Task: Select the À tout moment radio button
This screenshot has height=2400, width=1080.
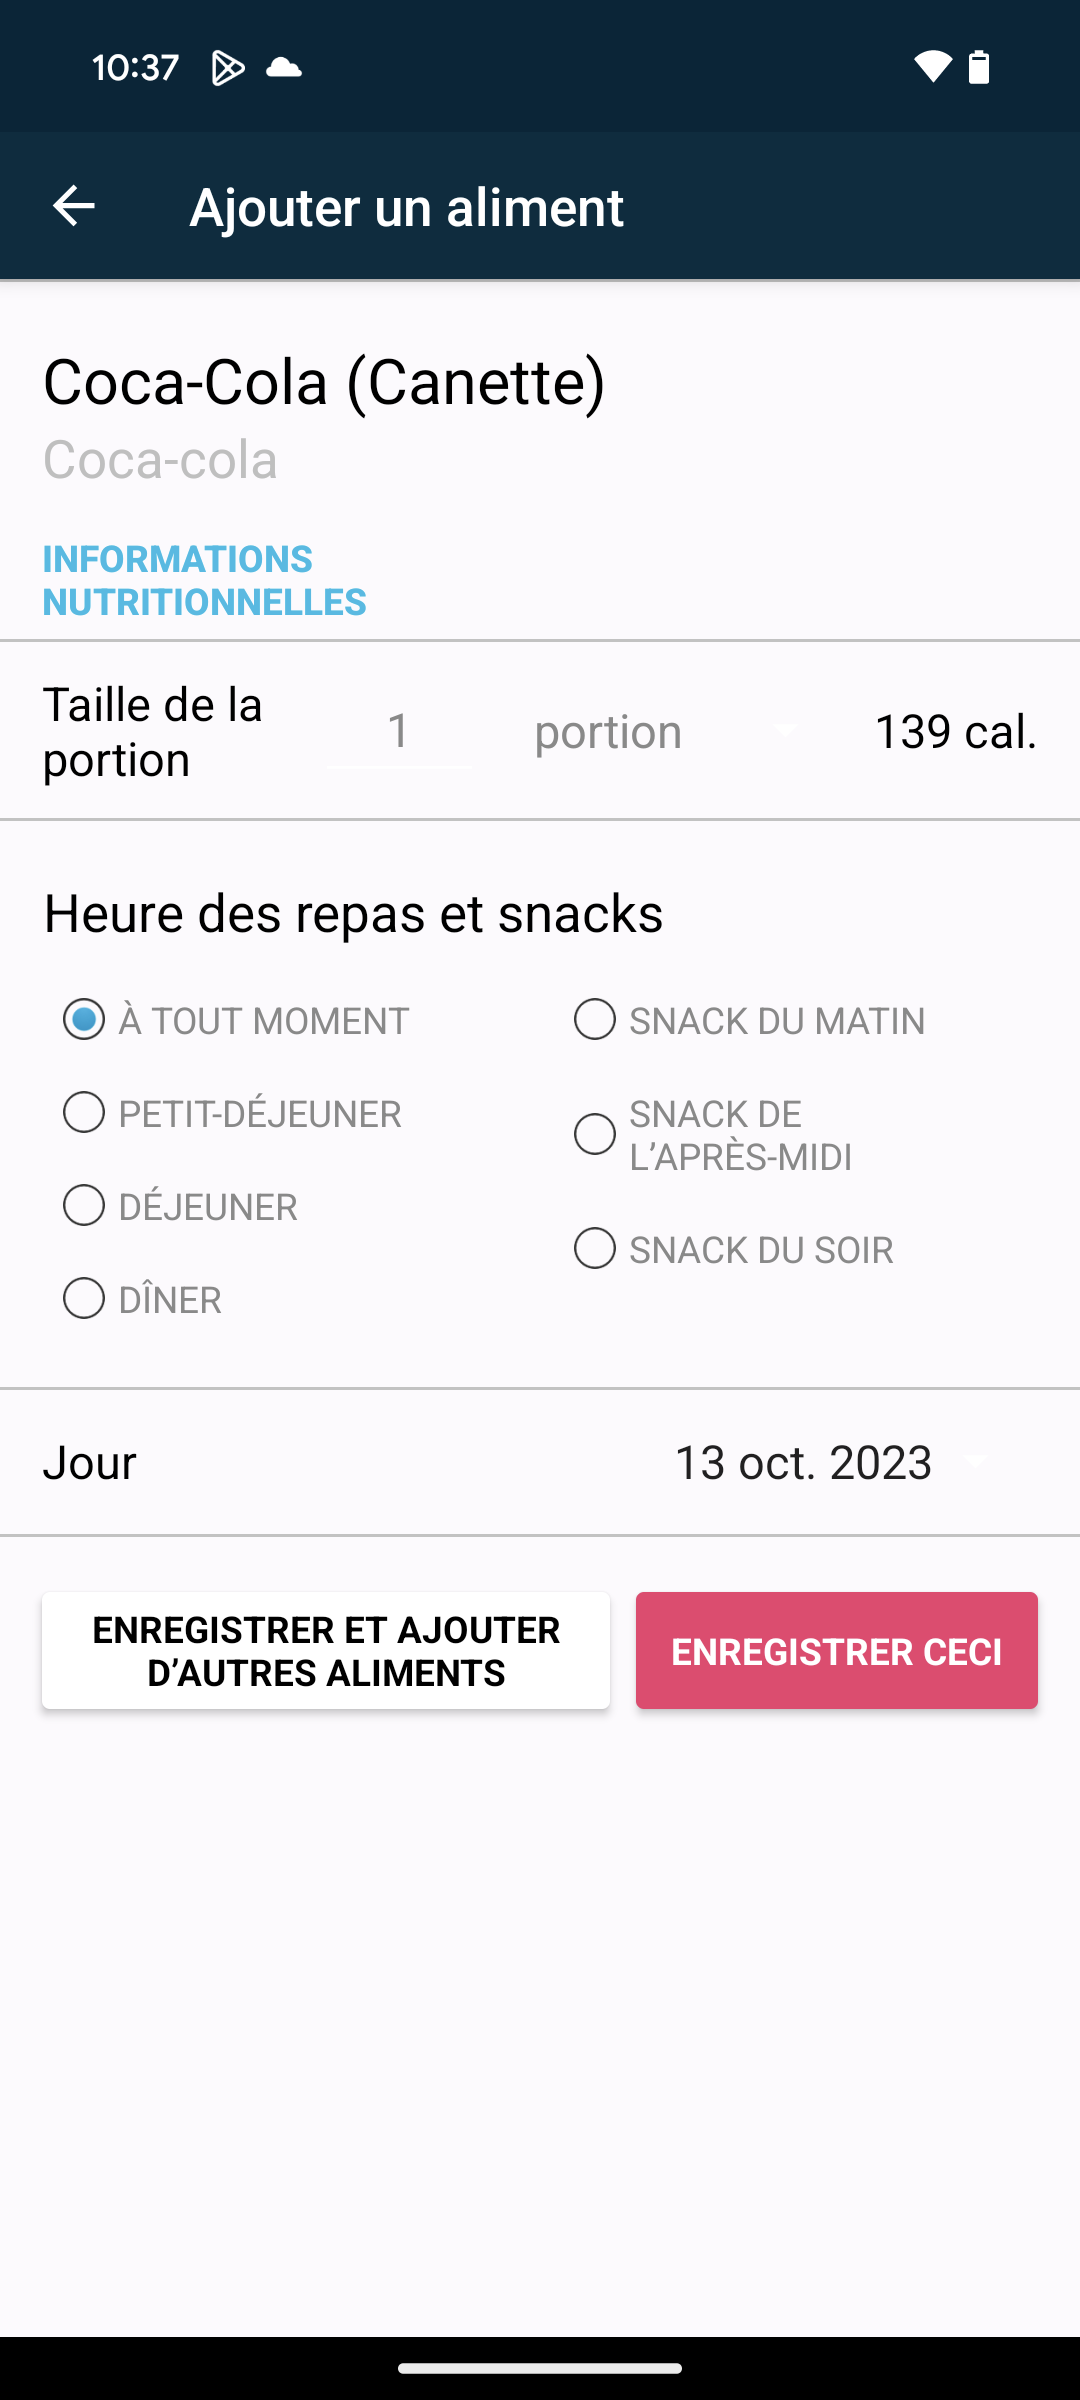Action: 84,1020
